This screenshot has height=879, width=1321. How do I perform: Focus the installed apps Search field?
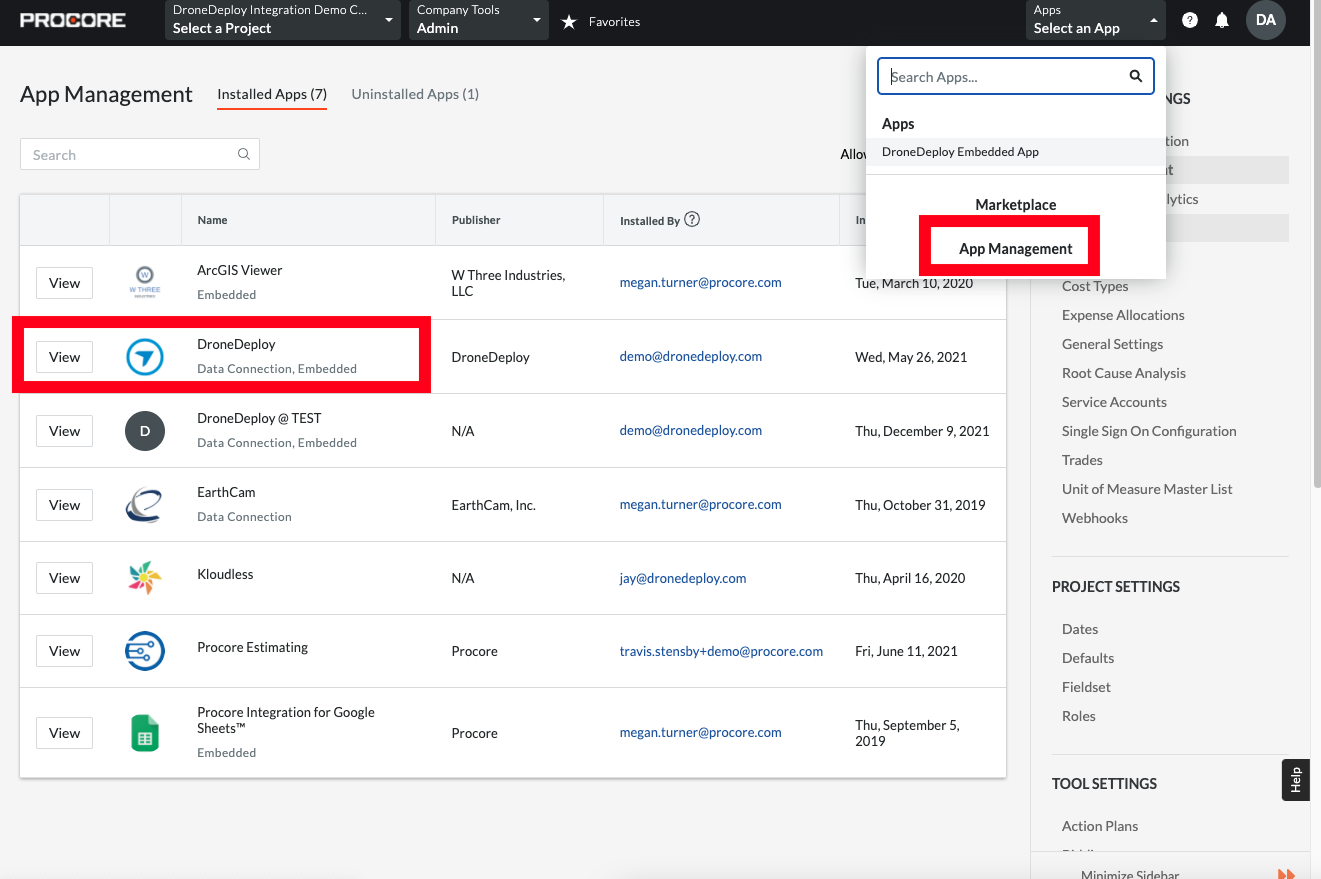point(140,155)
